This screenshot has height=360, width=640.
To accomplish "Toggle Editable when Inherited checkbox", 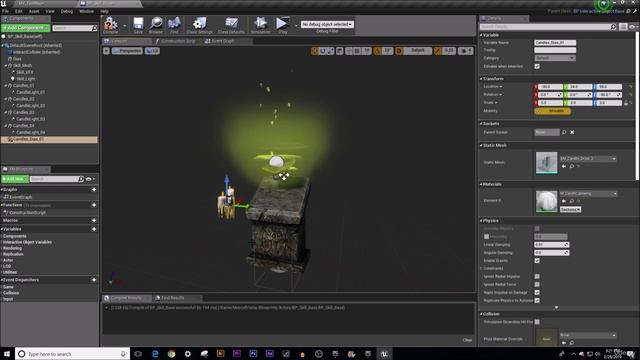I will click(x=537, y=67).
